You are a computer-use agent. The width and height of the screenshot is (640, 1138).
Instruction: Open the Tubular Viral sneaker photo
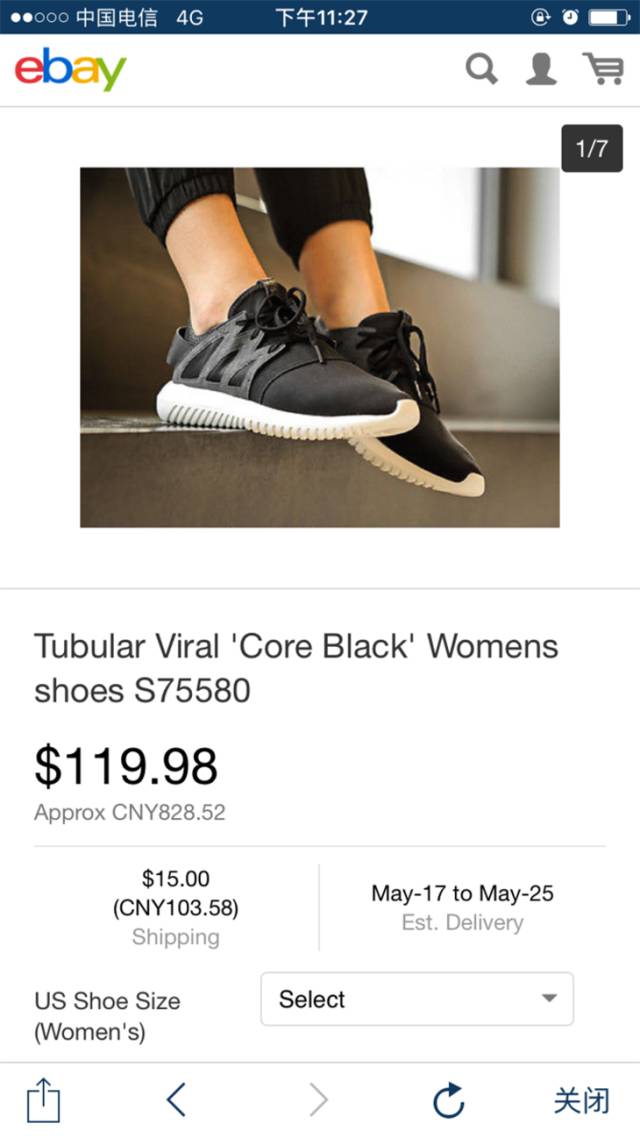coord(320,348)
